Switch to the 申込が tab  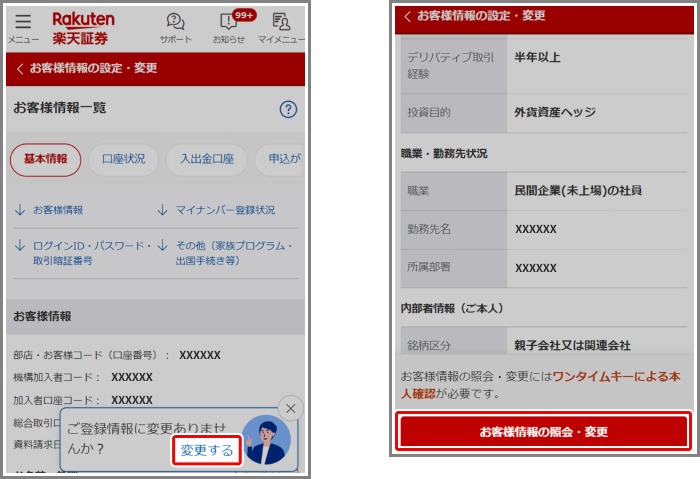click(280, 159)
